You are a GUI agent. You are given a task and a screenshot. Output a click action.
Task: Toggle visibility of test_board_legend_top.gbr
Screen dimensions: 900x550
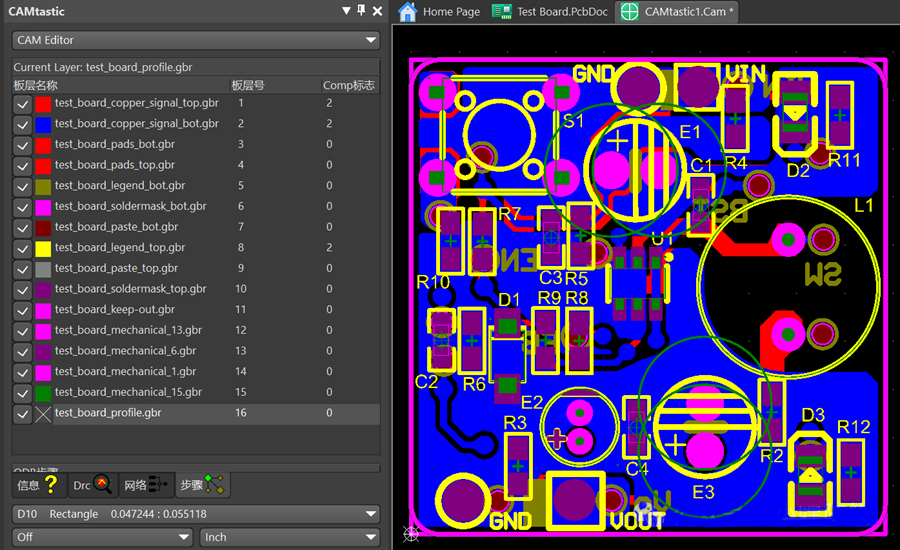coord(22,248)
